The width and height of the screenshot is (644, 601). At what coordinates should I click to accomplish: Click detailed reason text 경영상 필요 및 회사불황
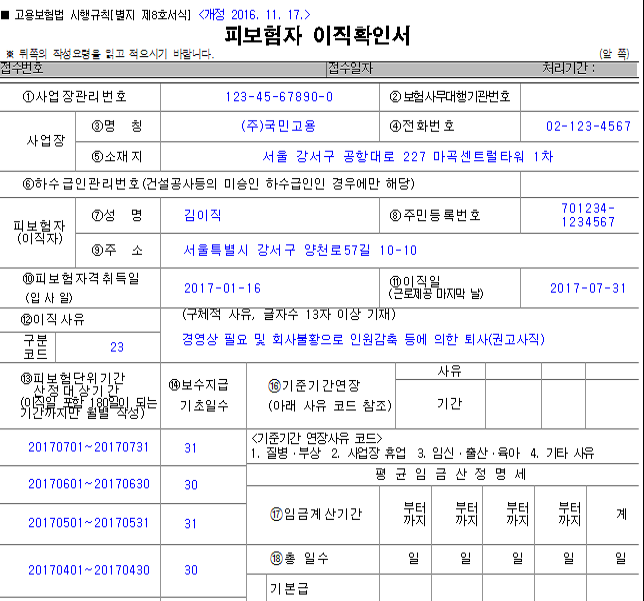pyautogui.click(x=262, y=339)
